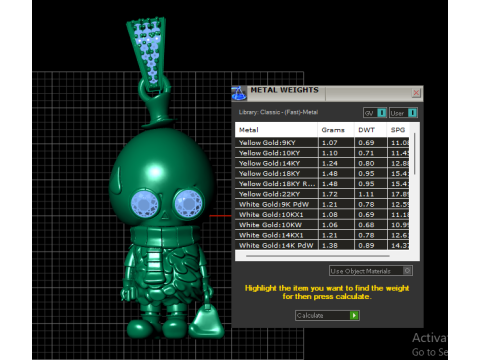Select the White Gold:9K PdW row
This screenshot has width=480, height=360.
pos(322,204)
